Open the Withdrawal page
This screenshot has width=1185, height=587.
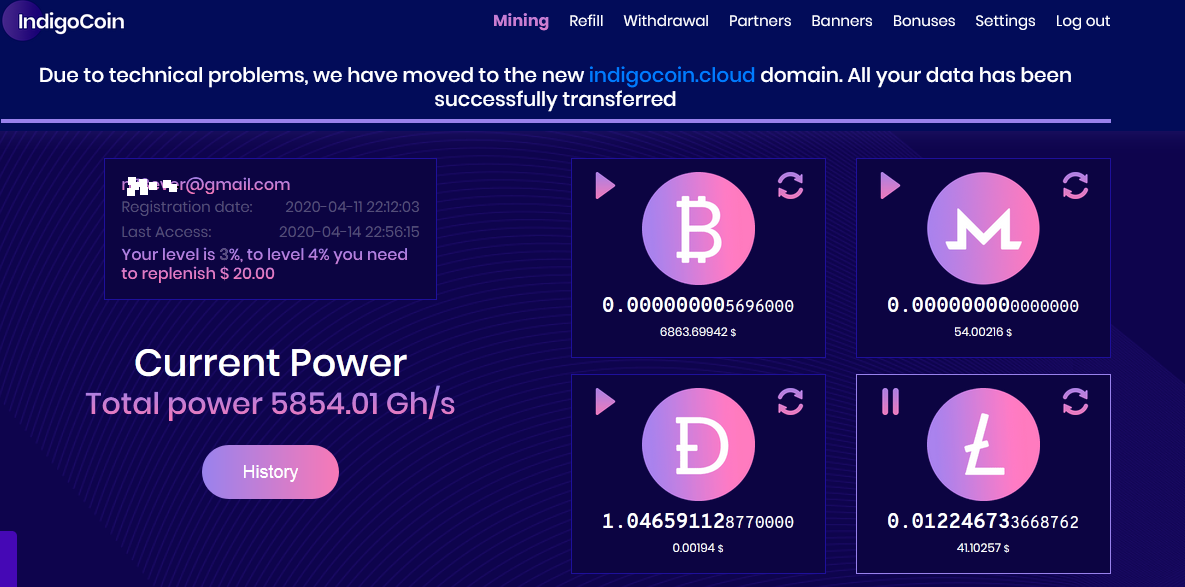[x=666, y=20]
